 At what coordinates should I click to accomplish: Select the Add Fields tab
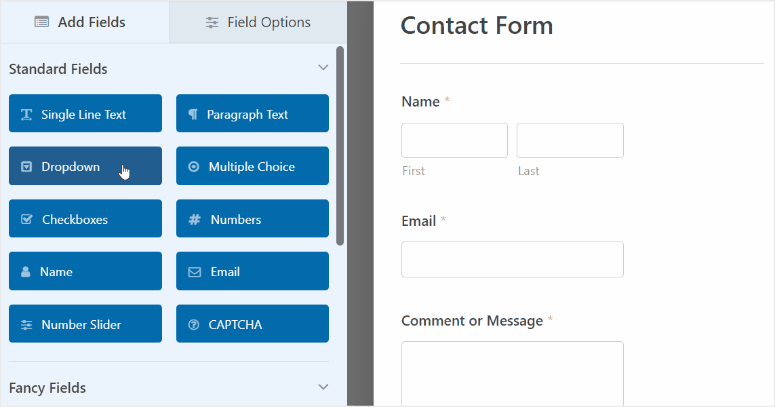click(84, 22)
